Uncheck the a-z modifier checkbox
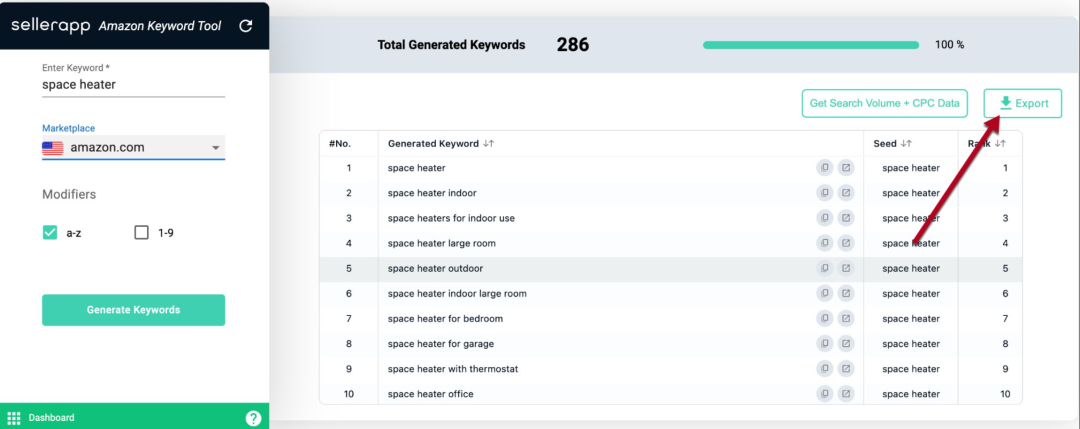The width and height of the screenshot is (1080, 429). click(x=50, y=233)
